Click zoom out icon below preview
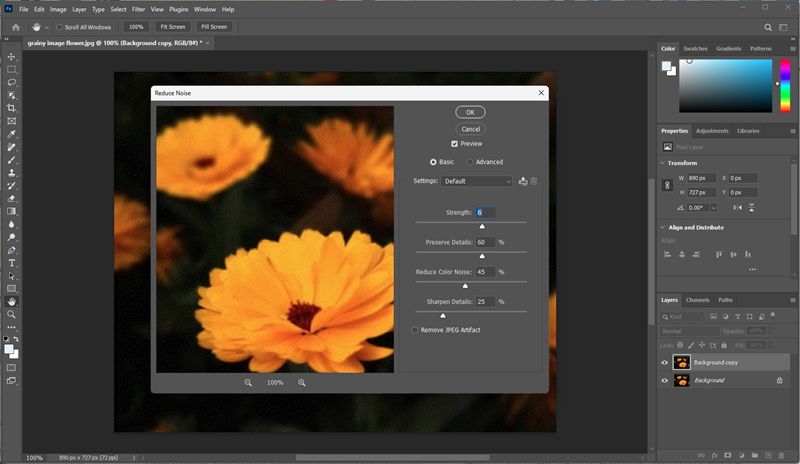 (x=248, y=383)
